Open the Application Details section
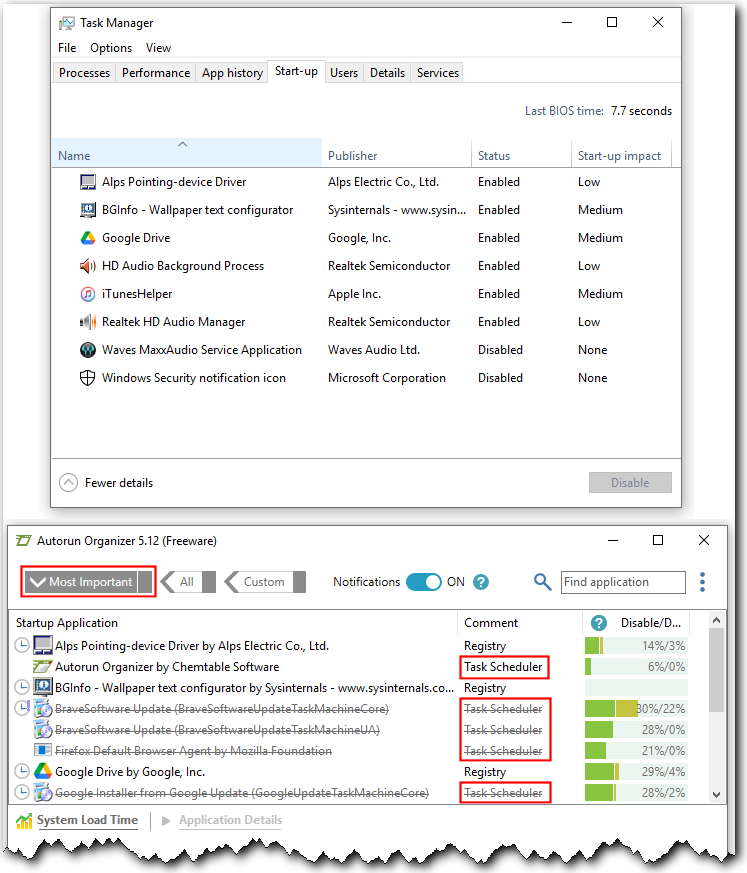 (229, 821)
